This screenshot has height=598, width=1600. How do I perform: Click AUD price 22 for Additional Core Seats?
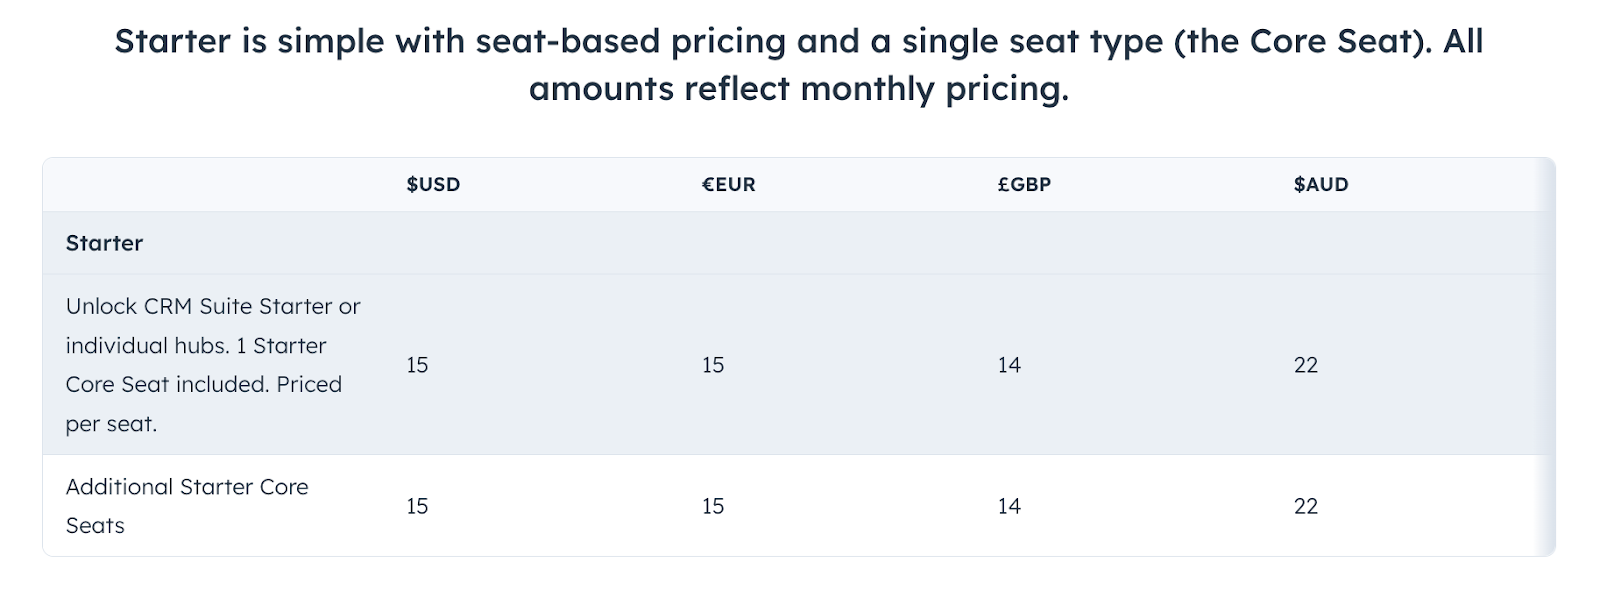pos(1306,506)
